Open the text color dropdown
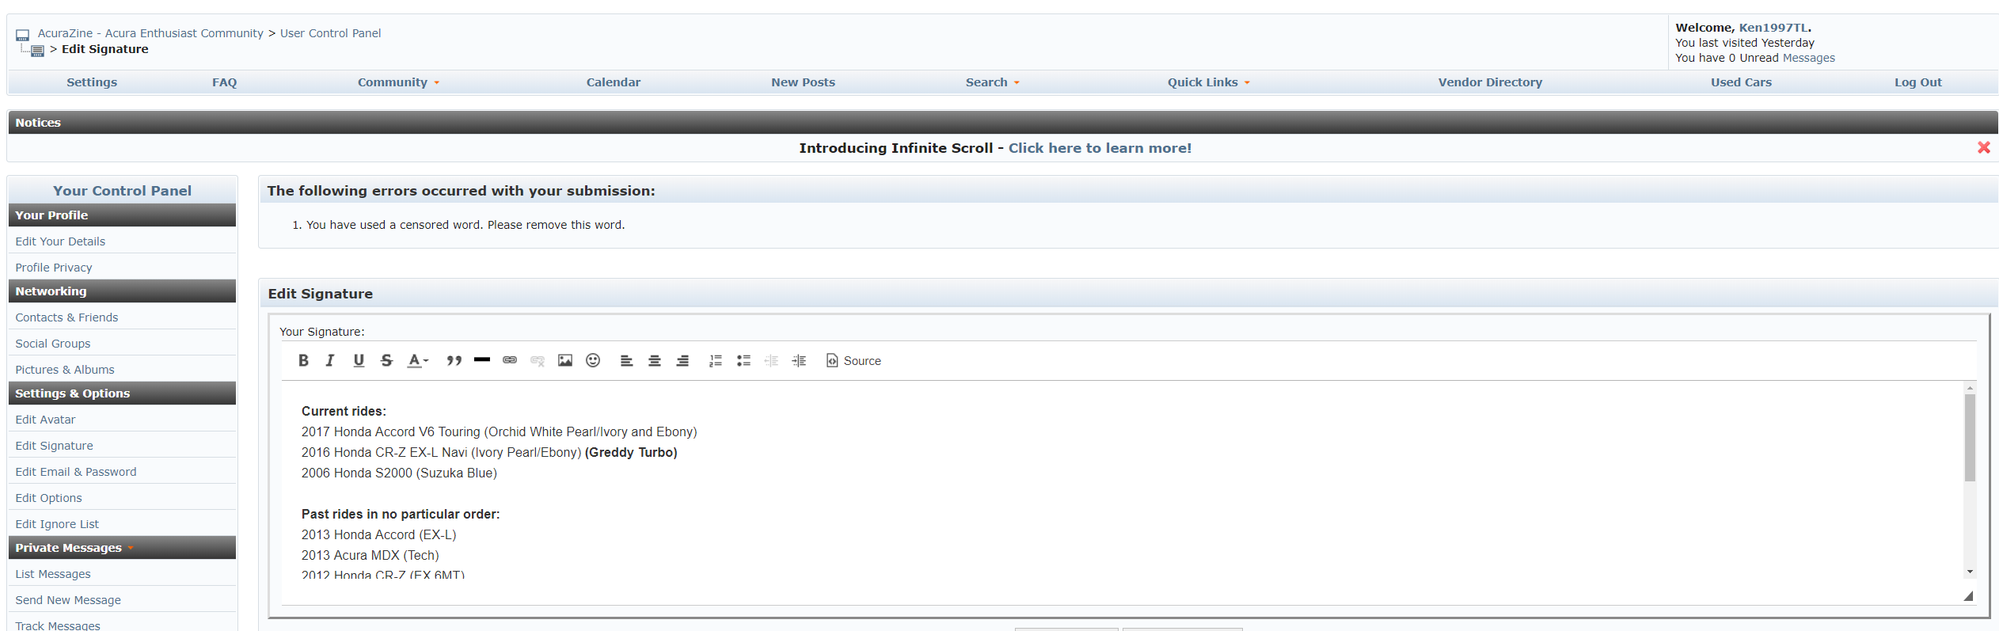Screen dimensions: 1999x631 [x=418, y=361]
